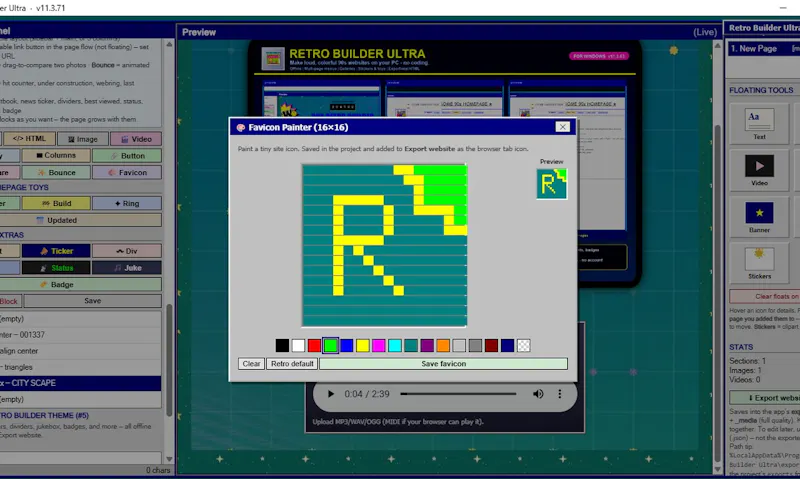Image resolution: width=800 pixels, height=479 pixels.
Task: Close the Favicon Painter dialog
Action: coord(562,127)
